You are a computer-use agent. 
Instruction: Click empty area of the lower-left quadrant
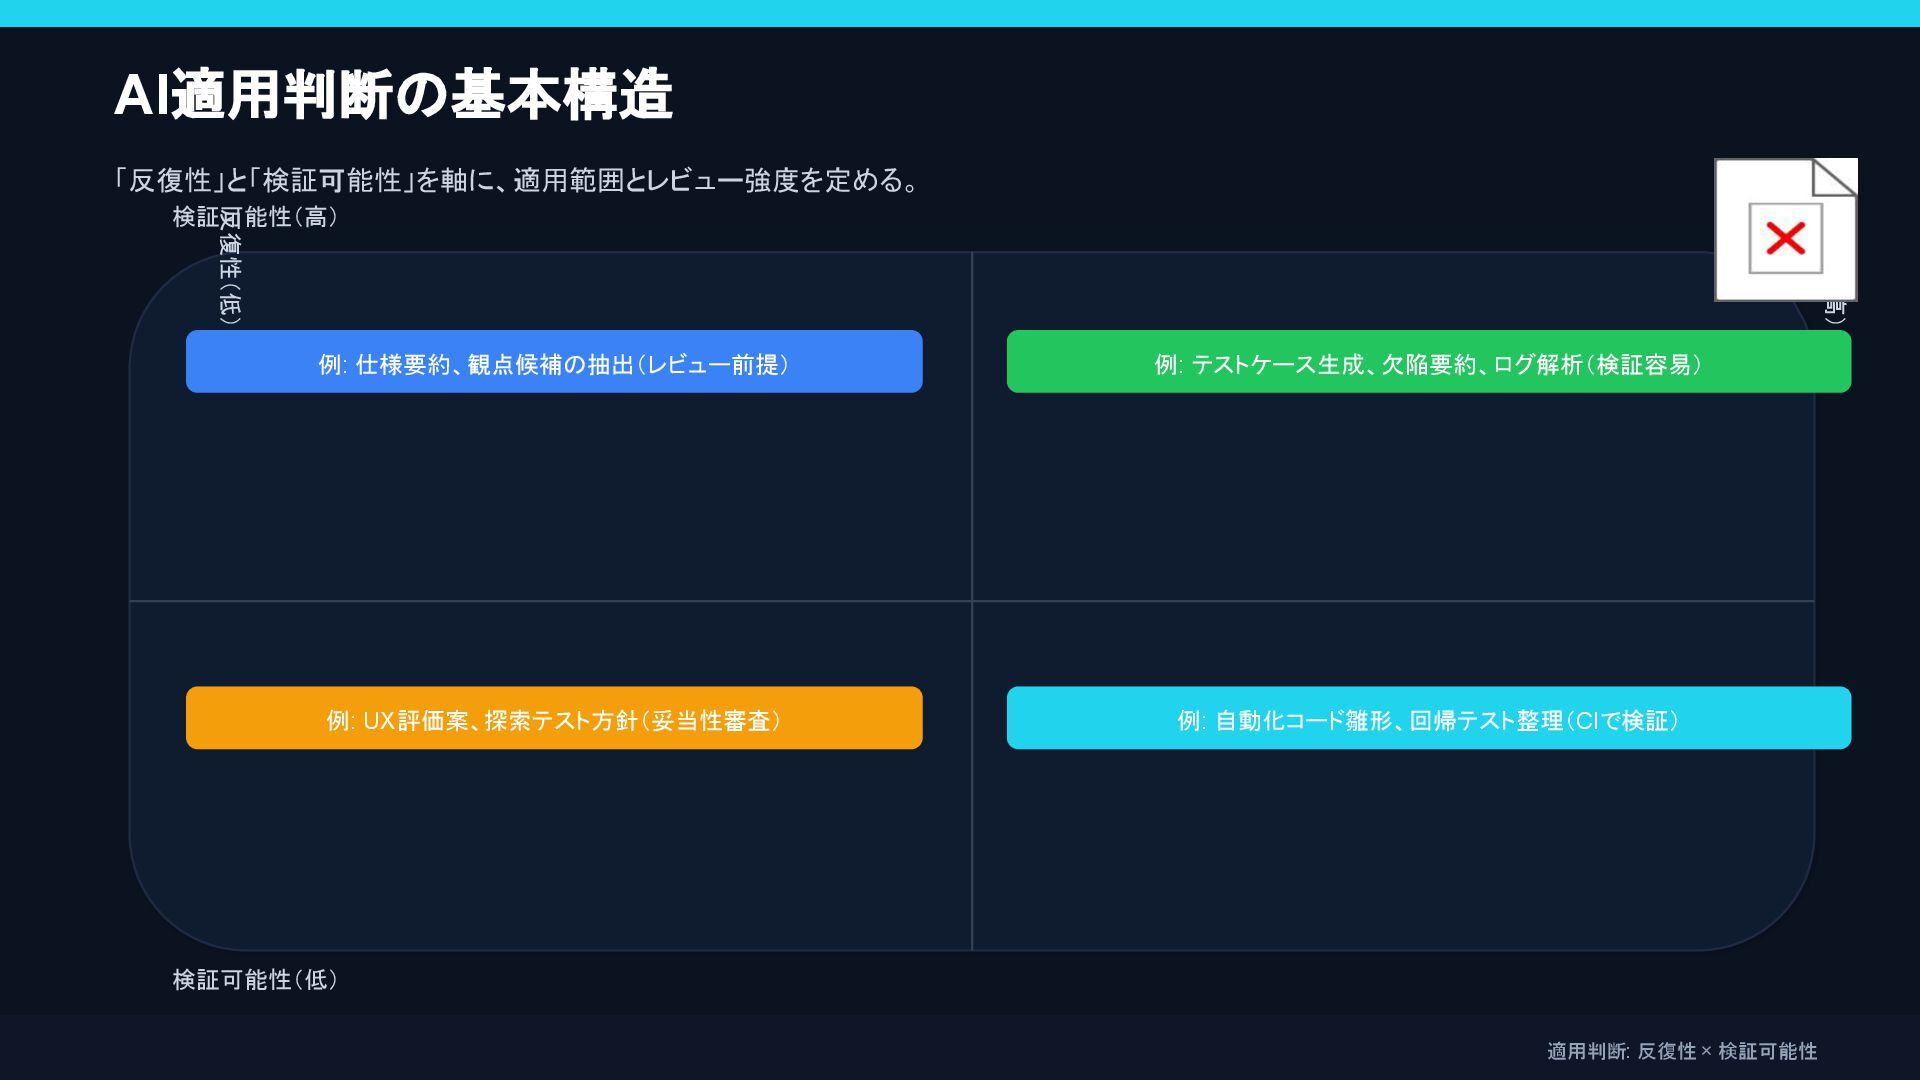tap(550, 850)
